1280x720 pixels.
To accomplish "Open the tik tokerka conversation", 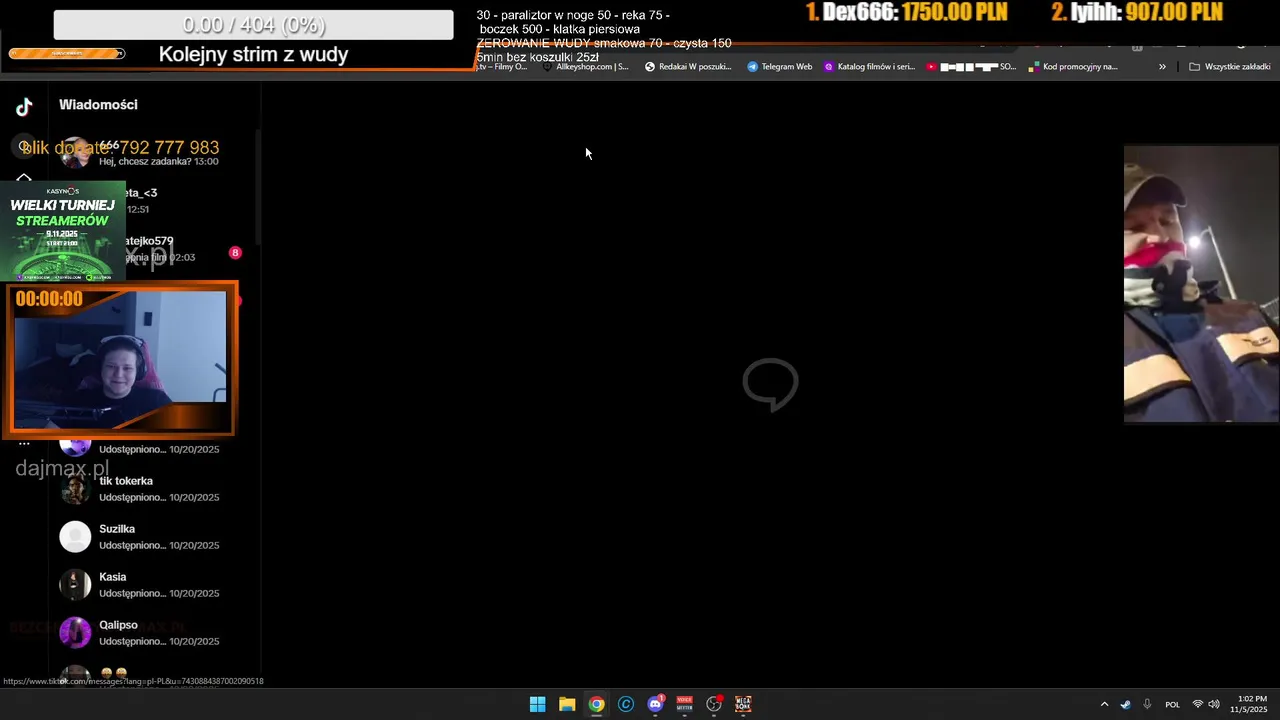I will coord(155,489).
